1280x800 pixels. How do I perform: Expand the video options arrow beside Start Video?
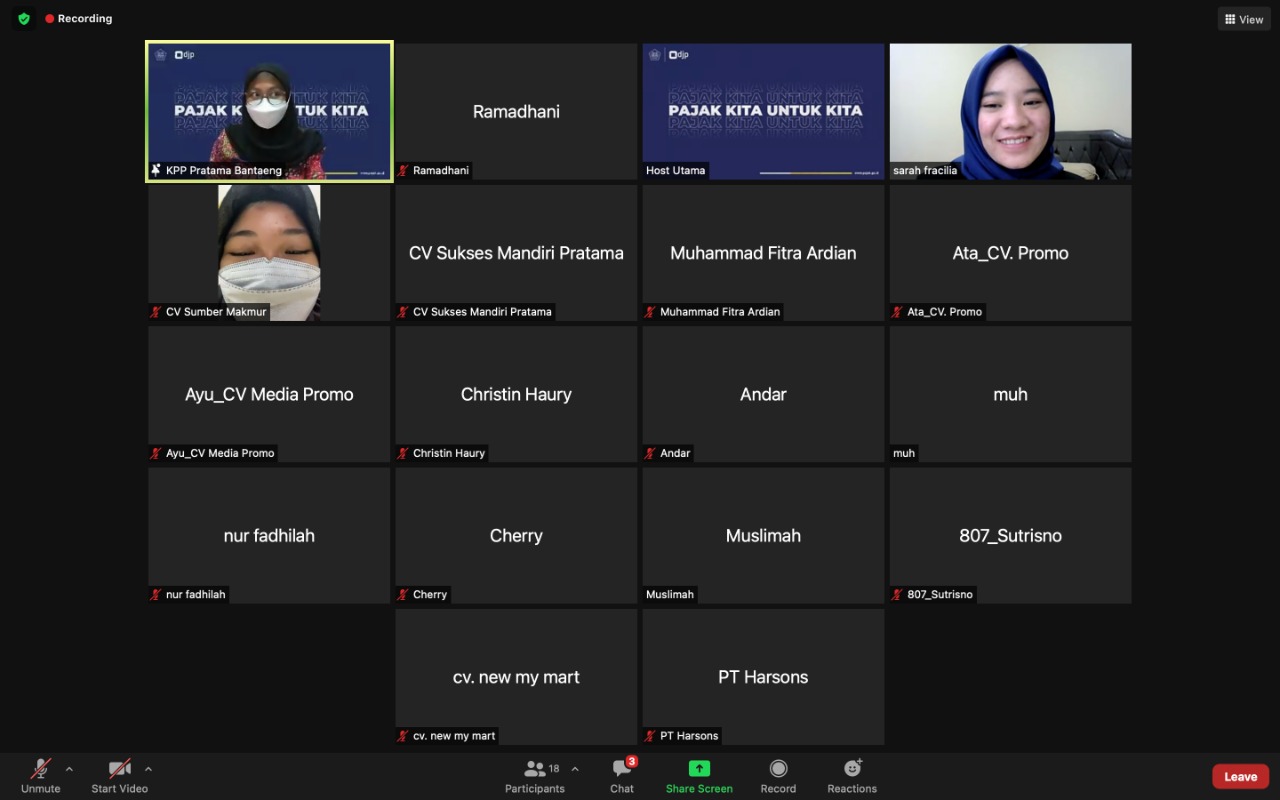[x=148, y=769]
